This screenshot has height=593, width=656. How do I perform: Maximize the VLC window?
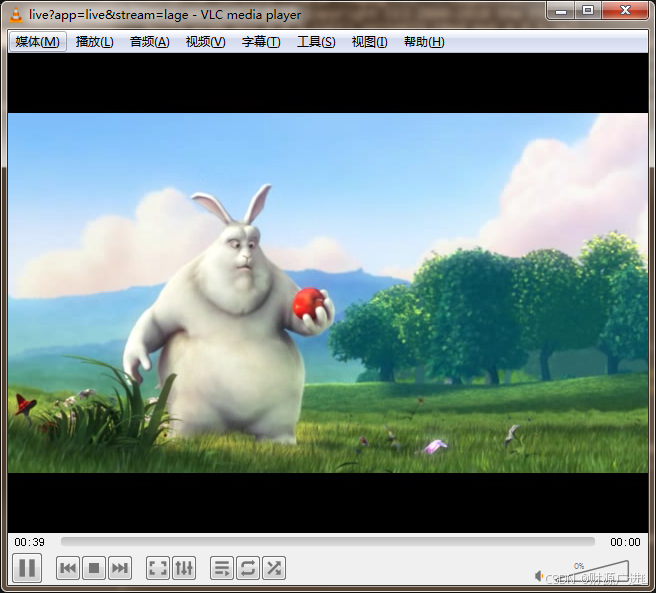[588, 10]
